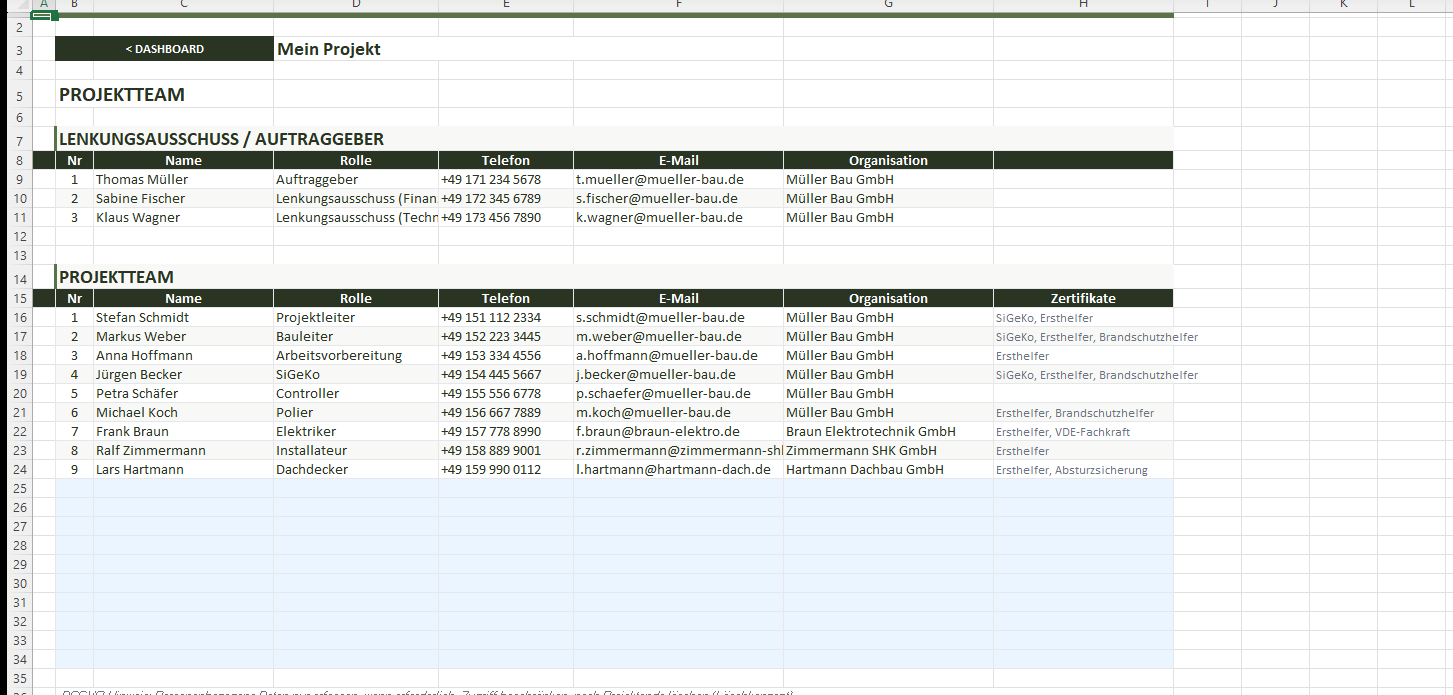Image resolution: width=1453 pixels, height=695 pixels.
Task: Select column header K
Action: pyautogui.click(x=1343, y=5)
